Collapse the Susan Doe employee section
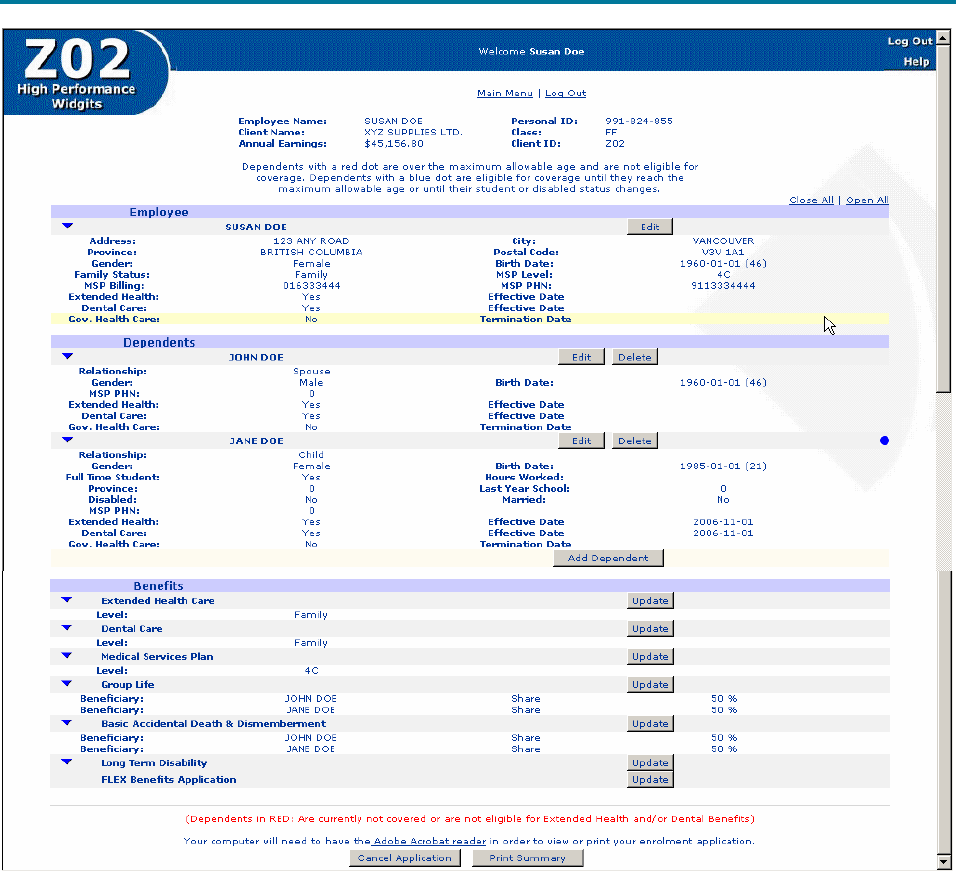This screenshot has width=956, height=871. pos(68,226)
